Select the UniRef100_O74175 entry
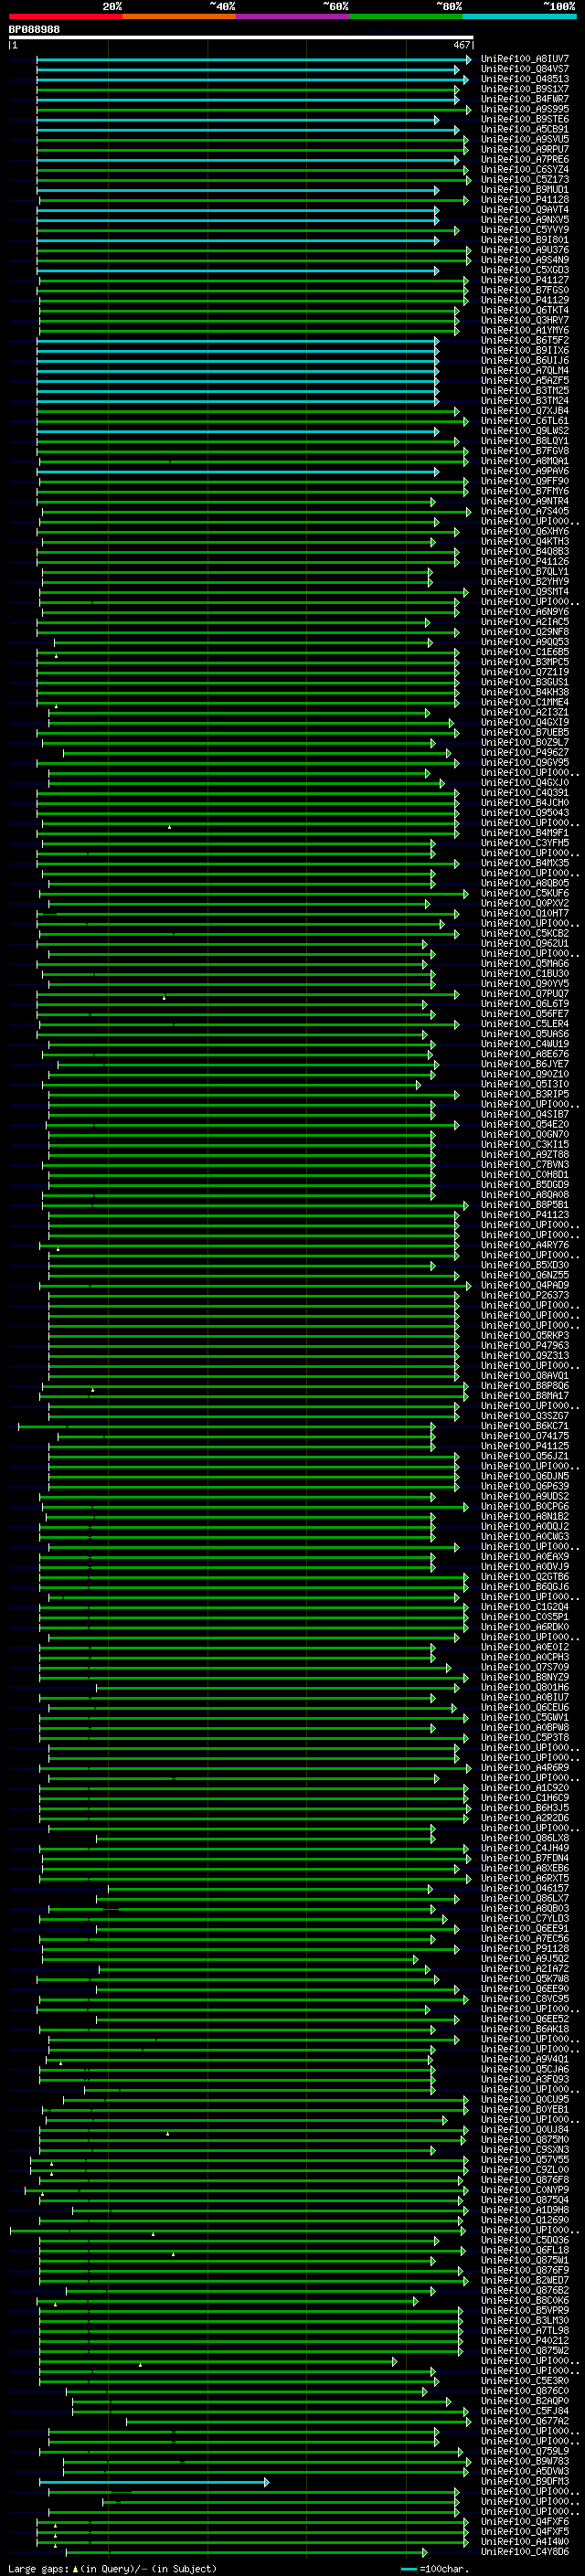This screenshot has width=585, height=2576. 525,1435
